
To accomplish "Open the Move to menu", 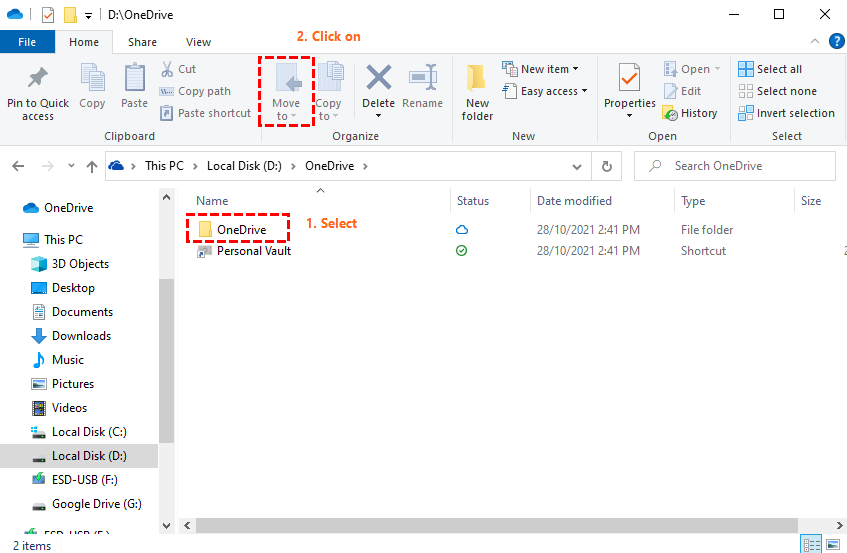I will [286, 92].
